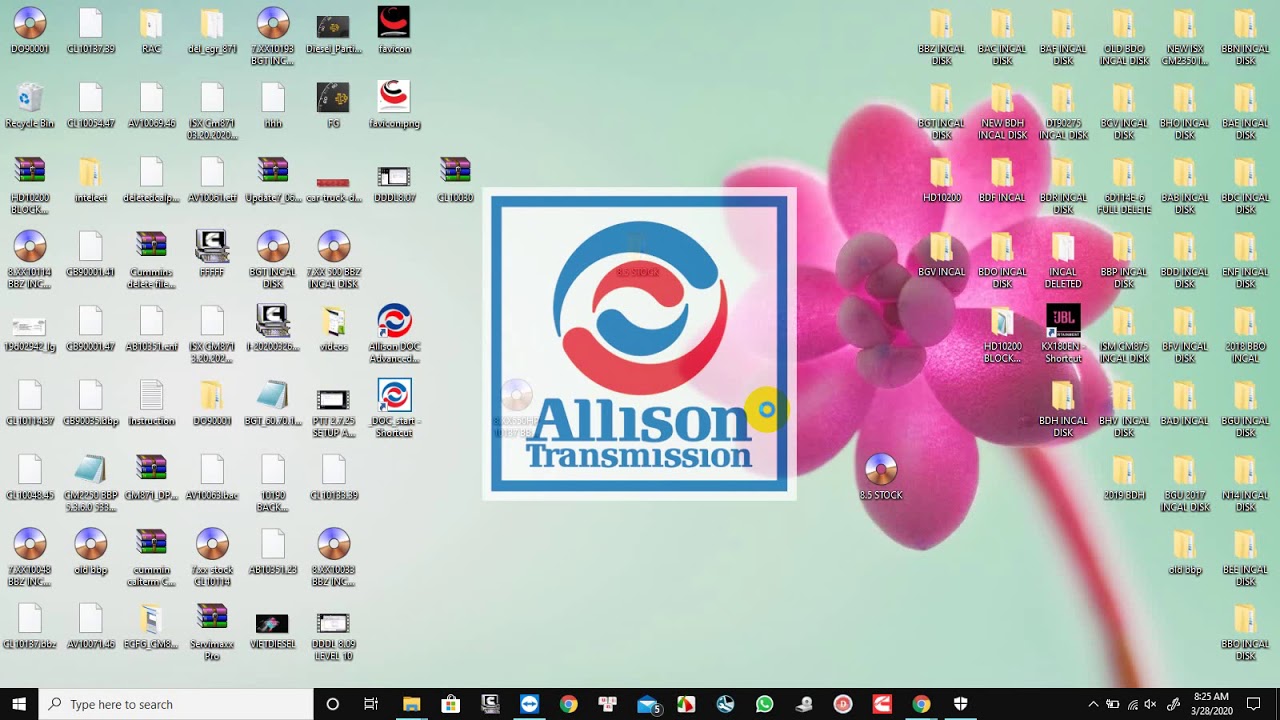Open the Diesel_Parti gauge icon
Screen dimensions: 1280x720
pos(333,31)
